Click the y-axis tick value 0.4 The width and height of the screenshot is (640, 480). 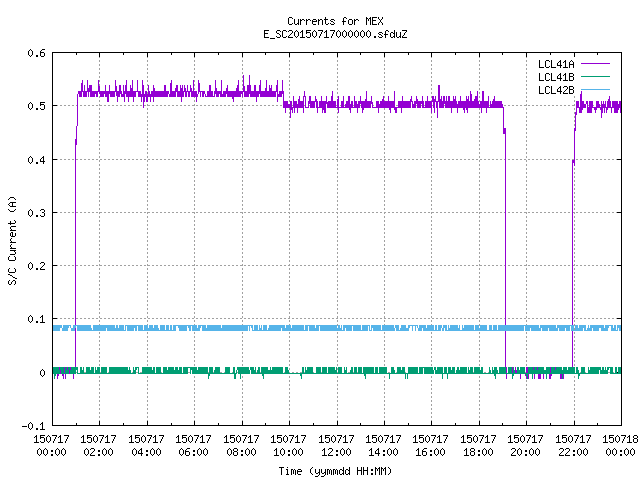[36, 160]
